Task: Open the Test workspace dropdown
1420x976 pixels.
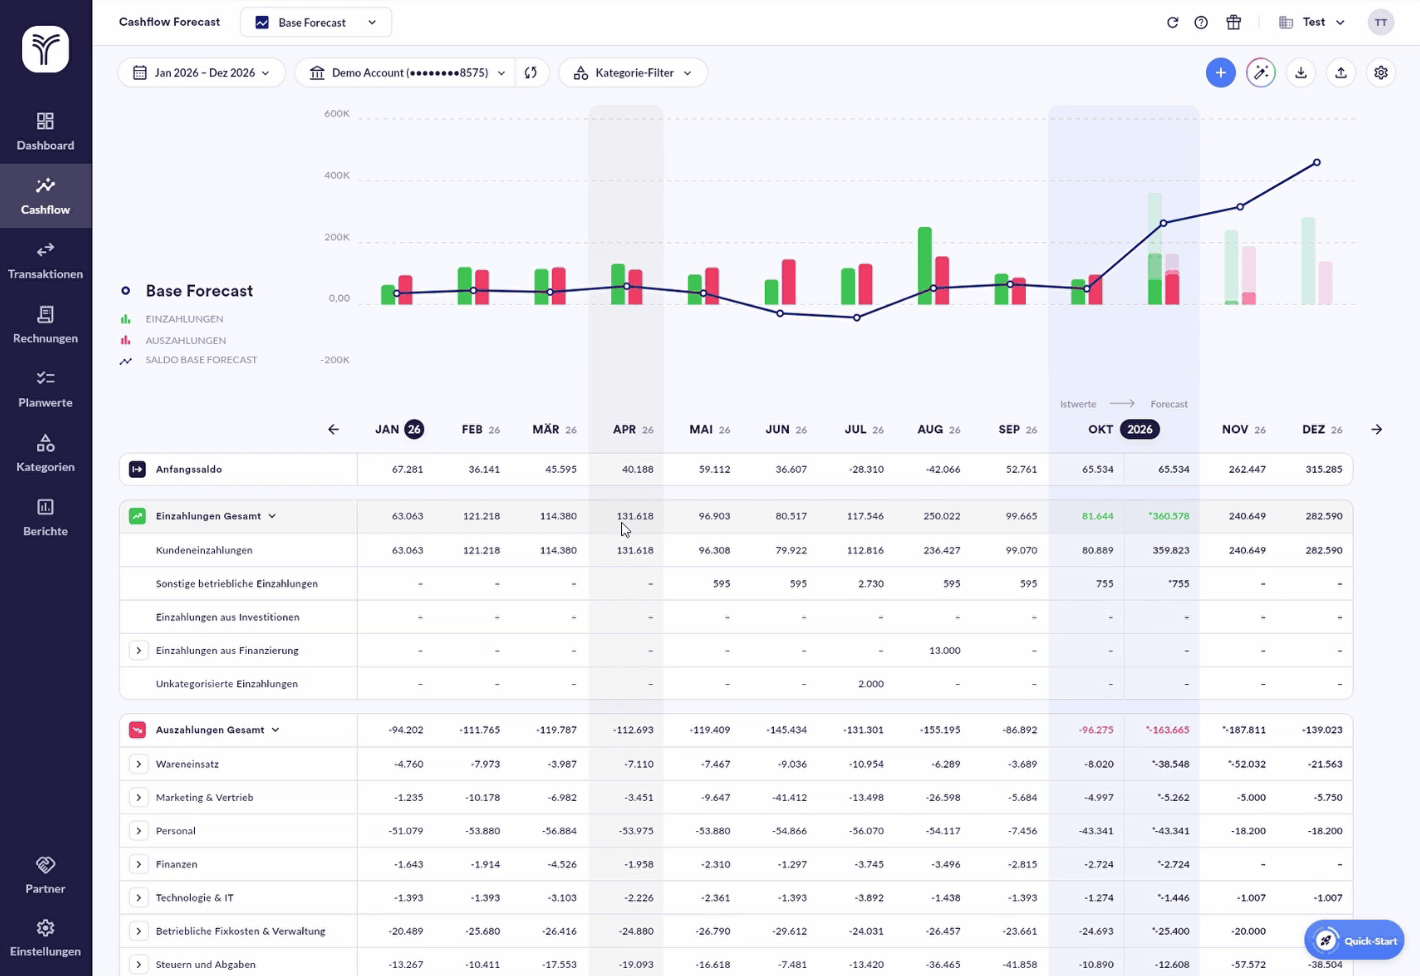Action: point(1312,22)
